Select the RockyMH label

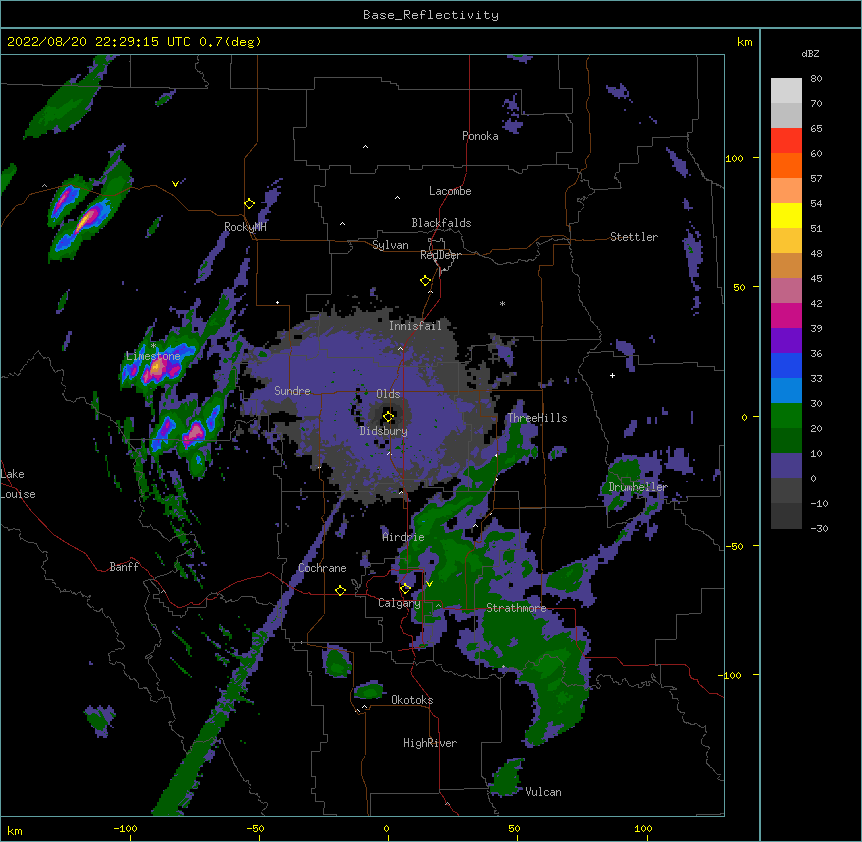tap(245, 227)
